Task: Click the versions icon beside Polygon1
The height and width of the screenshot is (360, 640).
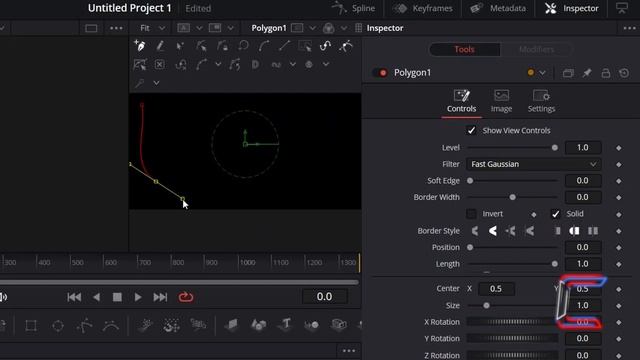Action: point(568,73)
